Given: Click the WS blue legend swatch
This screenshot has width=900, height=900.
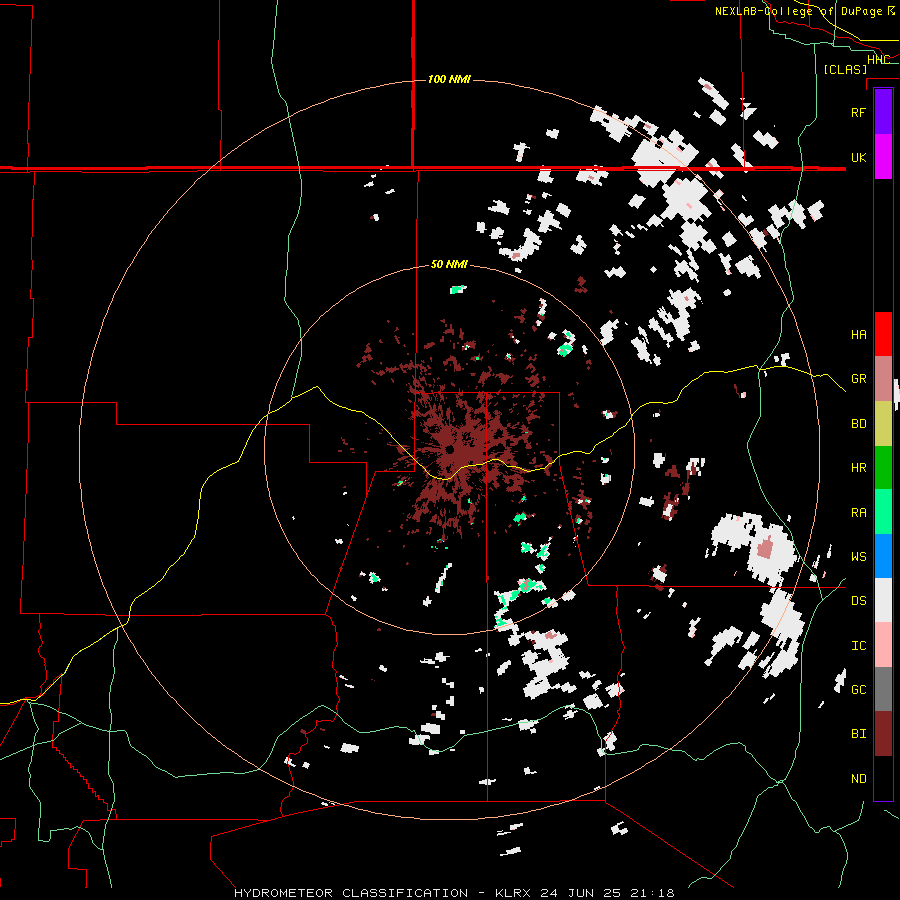Looking at the screenshot, I should (883, 556).
